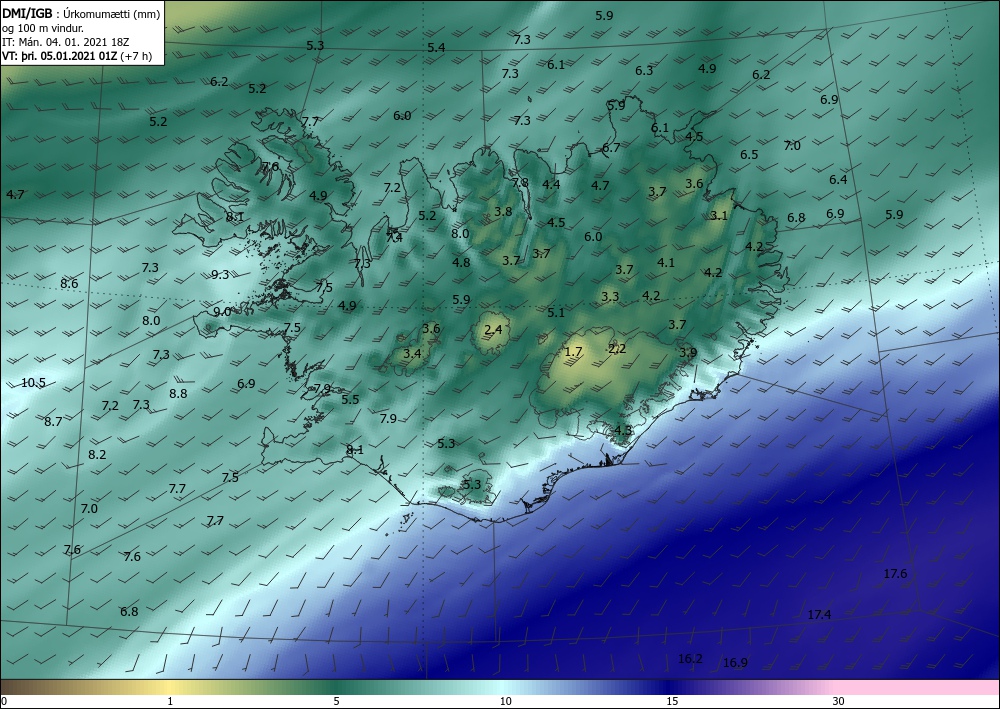Screen dimensions: 1000x709
Task: Select the map value 6.4
Action: [838, 180]
